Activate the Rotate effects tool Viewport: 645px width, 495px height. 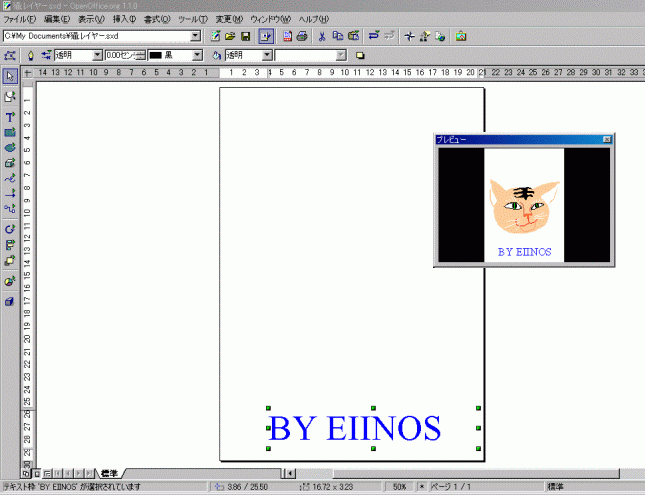click(10, 229)
